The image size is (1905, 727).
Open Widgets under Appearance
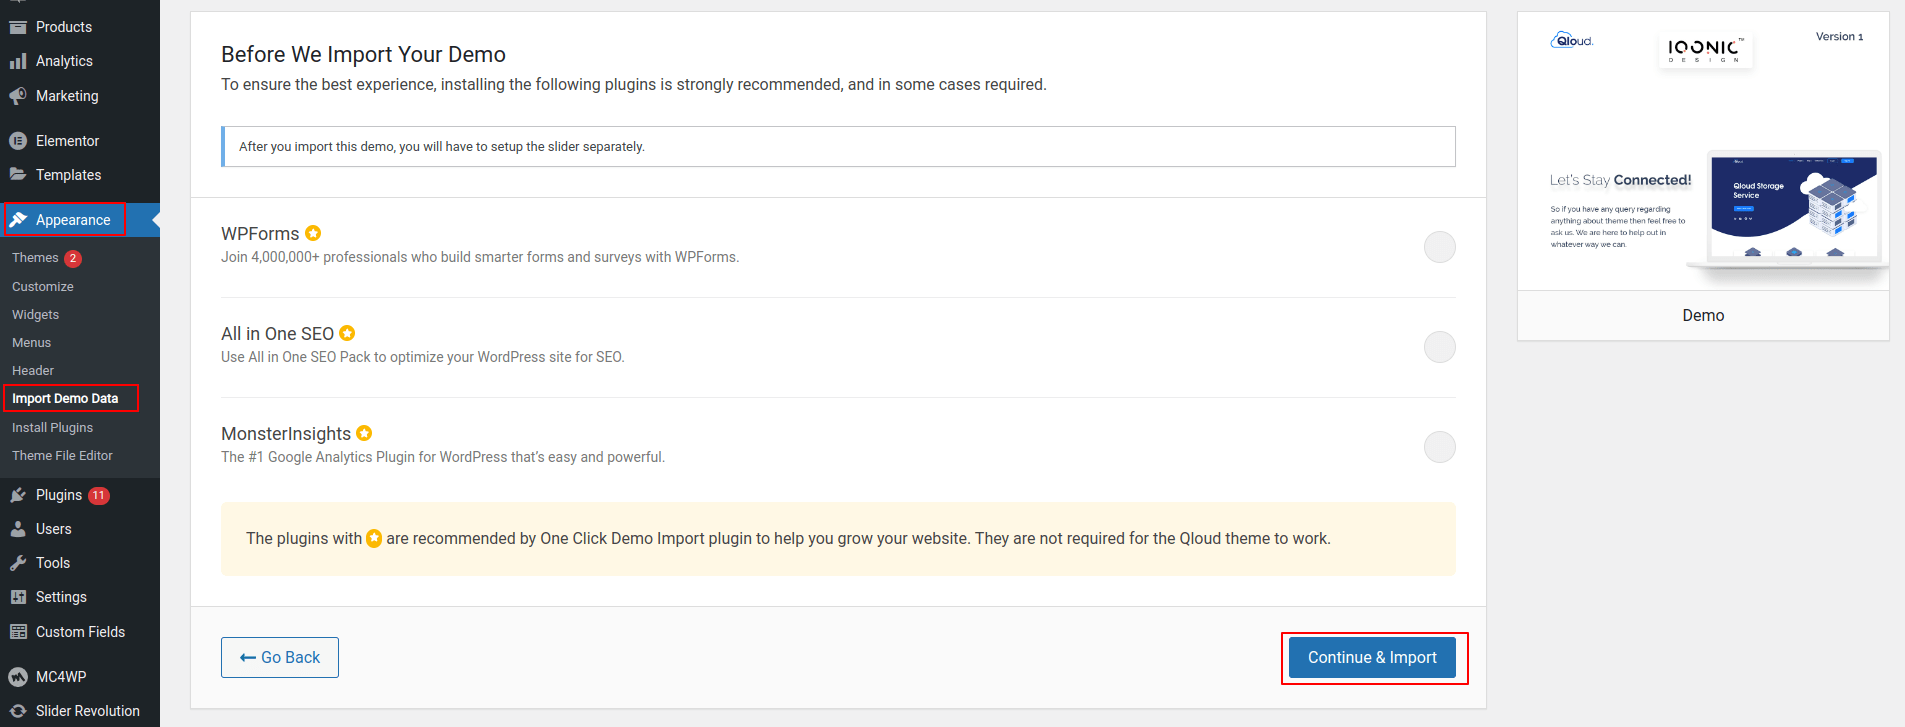pyautogui.click(x=36, y=314)
